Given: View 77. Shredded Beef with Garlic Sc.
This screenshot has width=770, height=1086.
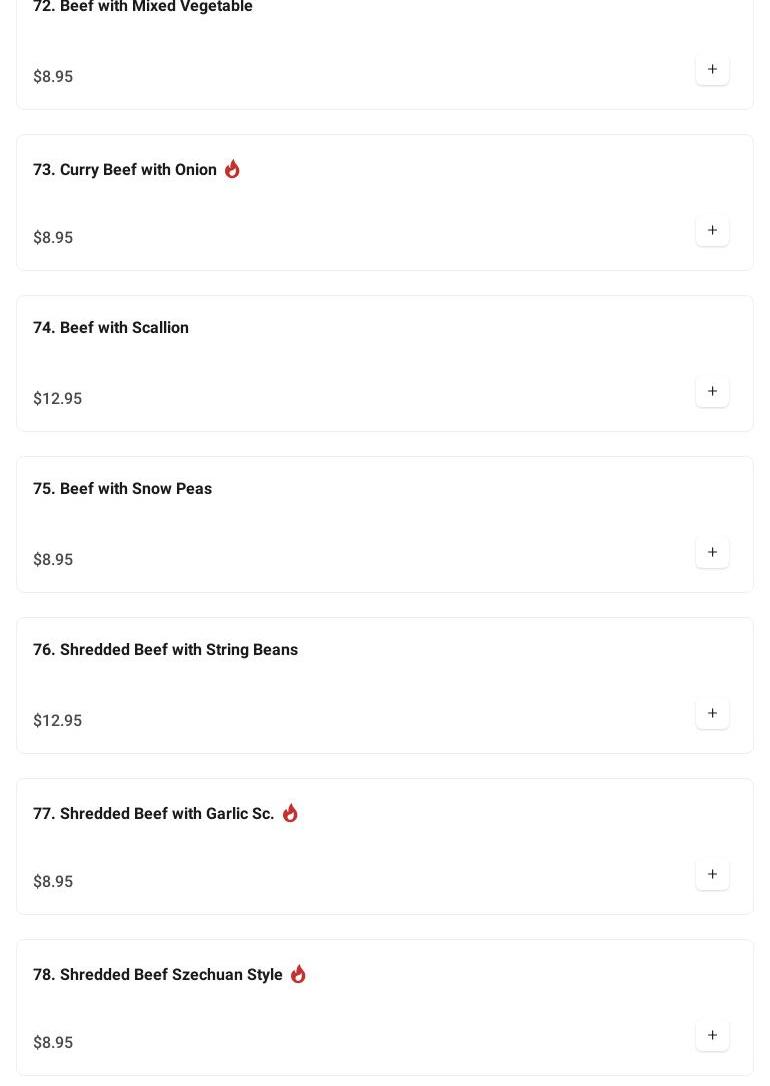Looking at the screenshot, I should coord(153,814).
